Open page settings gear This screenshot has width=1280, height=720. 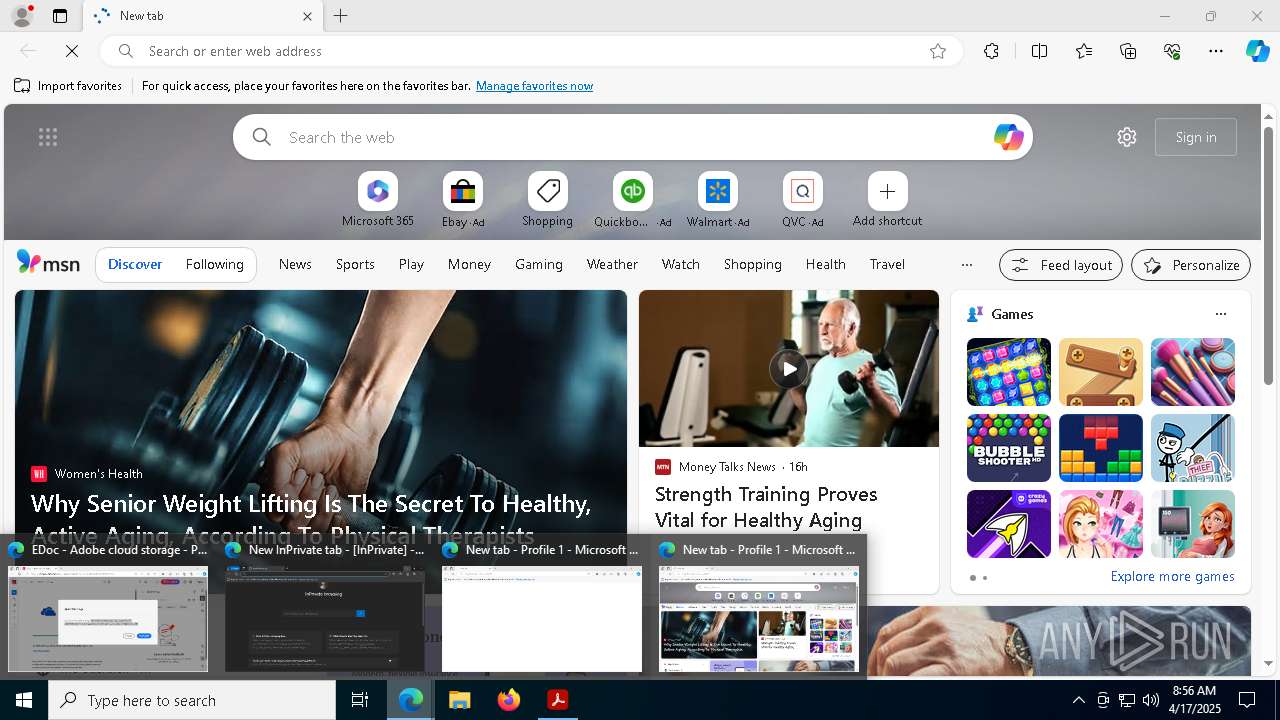[1127, 137]
